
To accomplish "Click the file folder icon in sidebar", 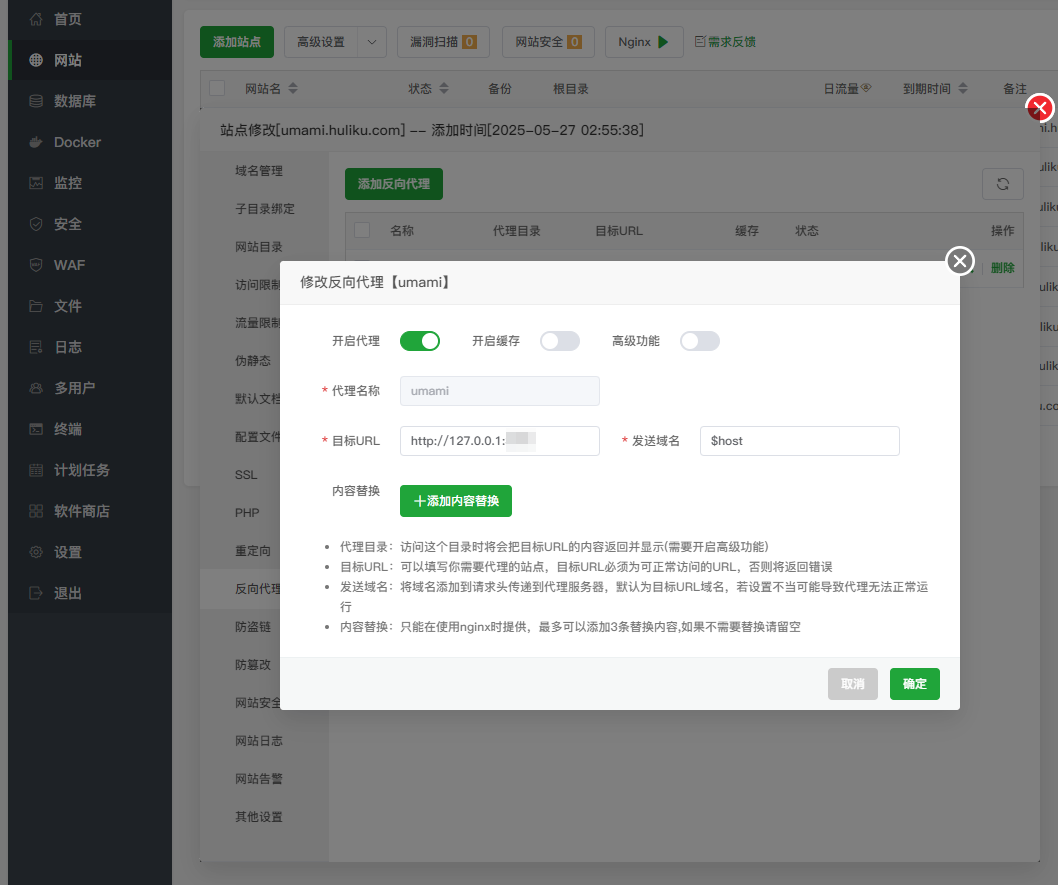I will [x=36, y=306].
